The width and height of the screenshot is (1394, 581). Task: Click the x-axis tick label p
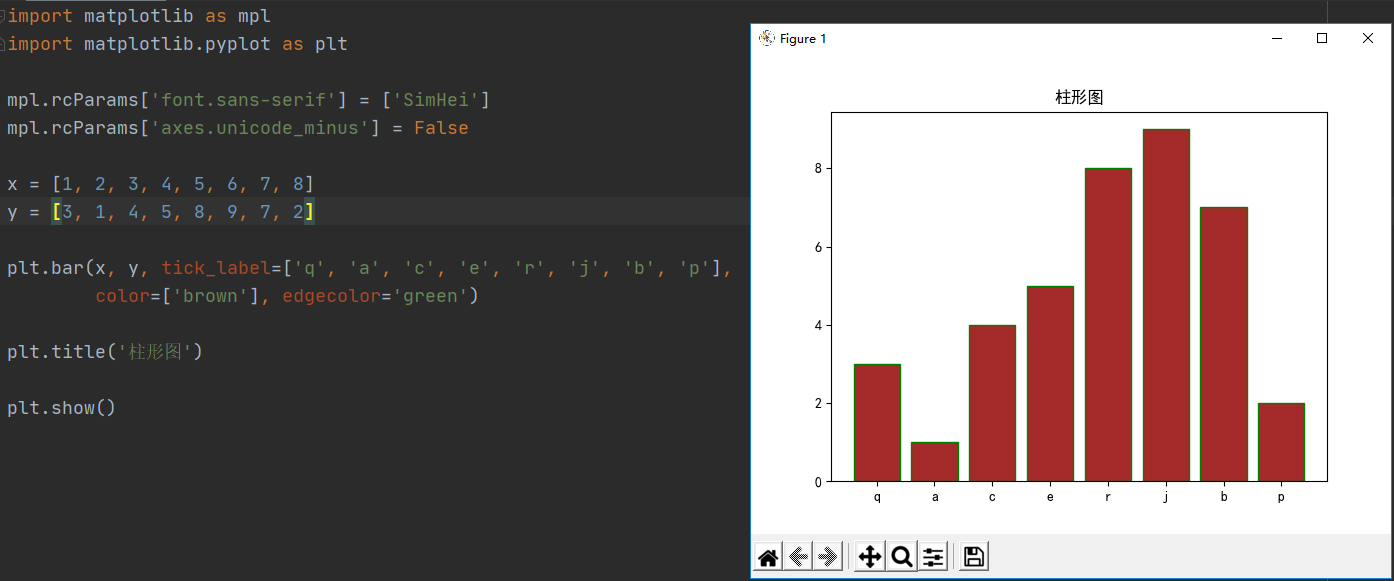(1281, 497)
